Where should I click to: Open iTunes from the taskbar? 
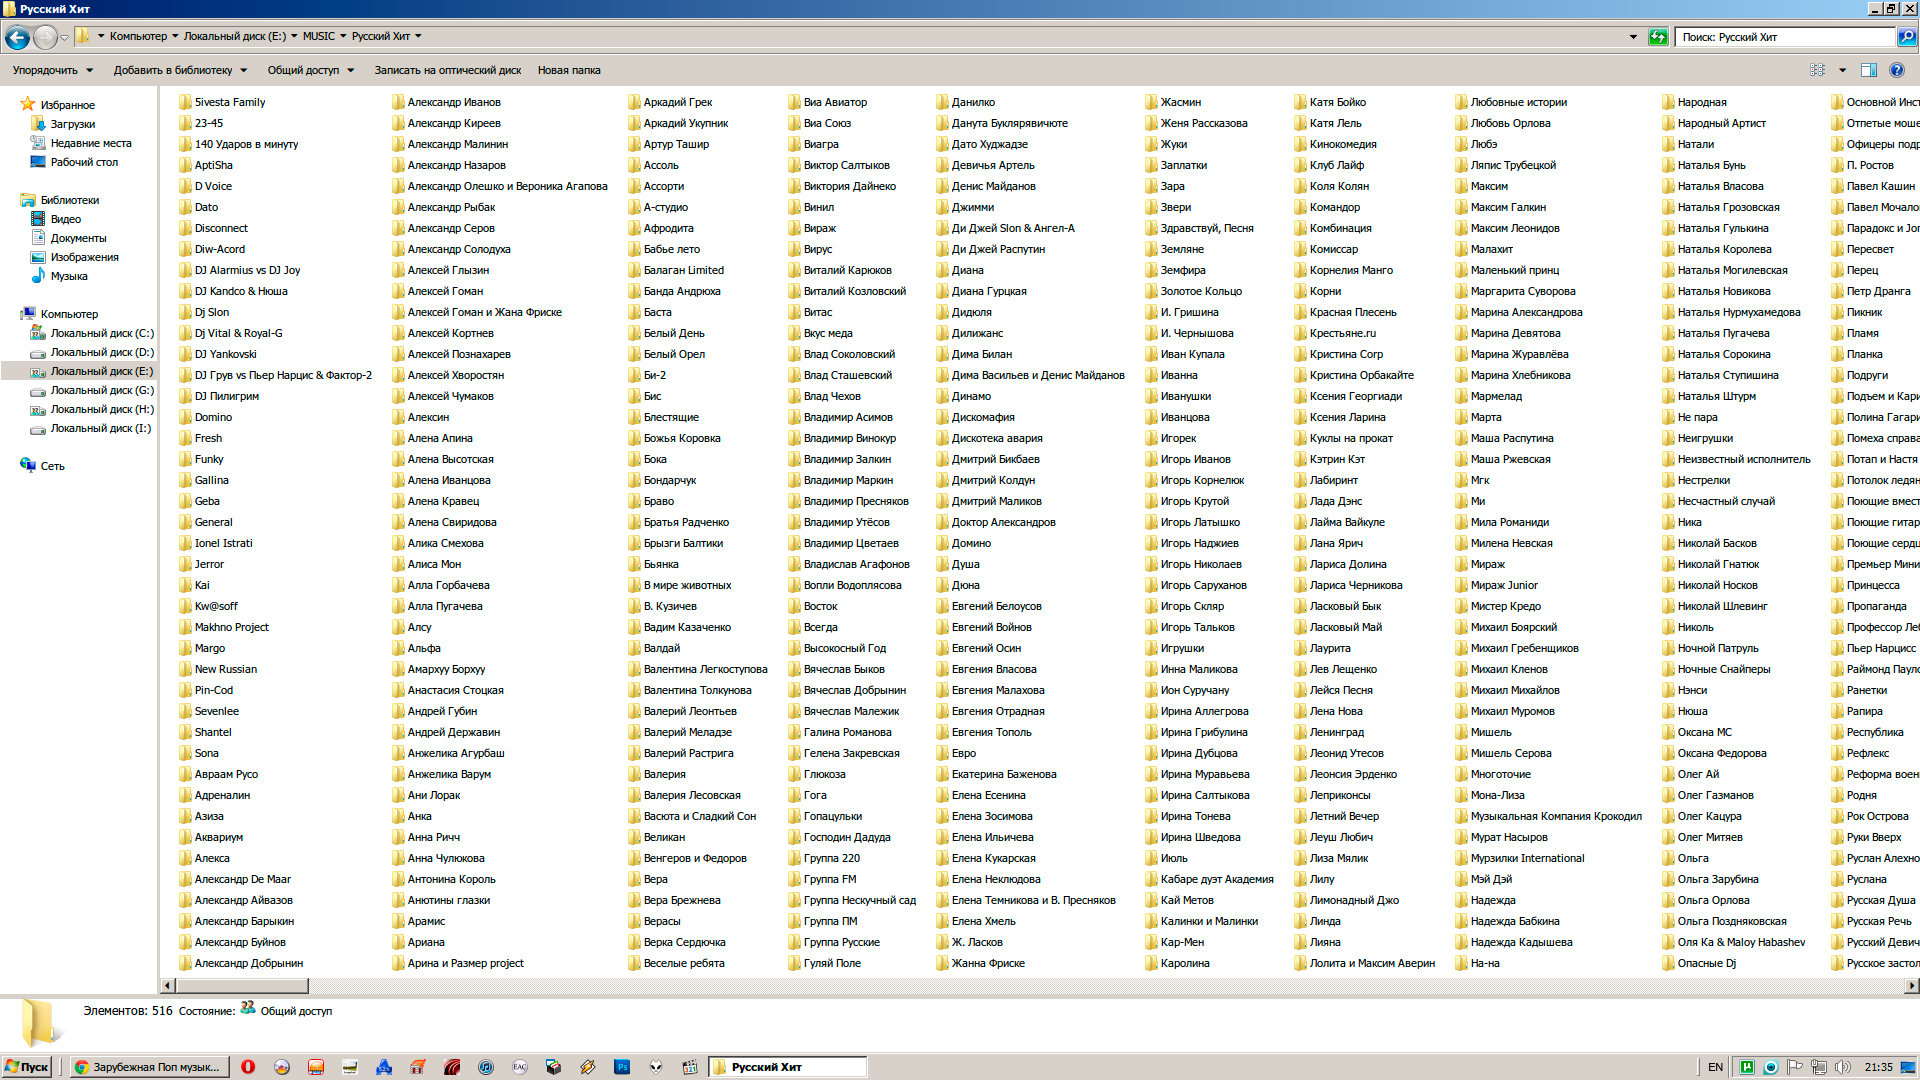coord(486,1067)
